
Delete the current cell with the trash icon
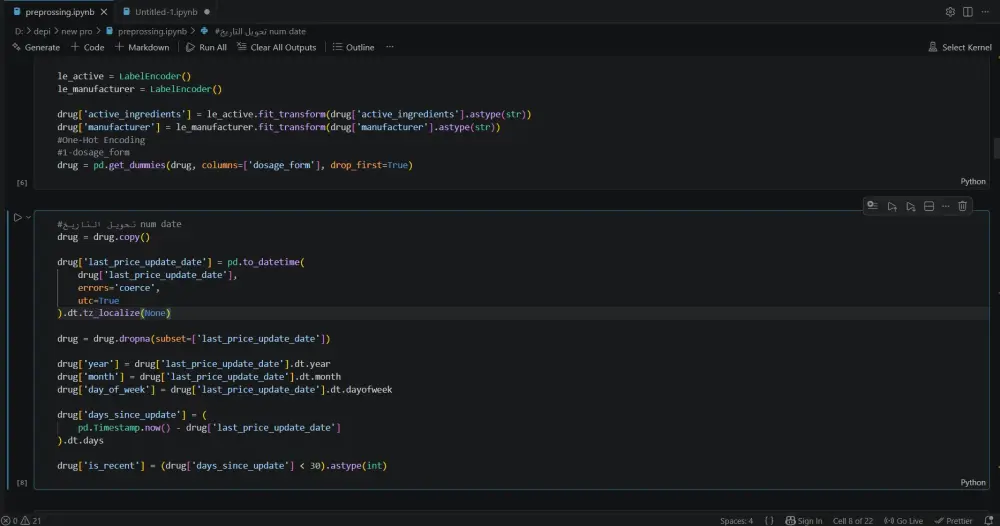tap(963, 206)
